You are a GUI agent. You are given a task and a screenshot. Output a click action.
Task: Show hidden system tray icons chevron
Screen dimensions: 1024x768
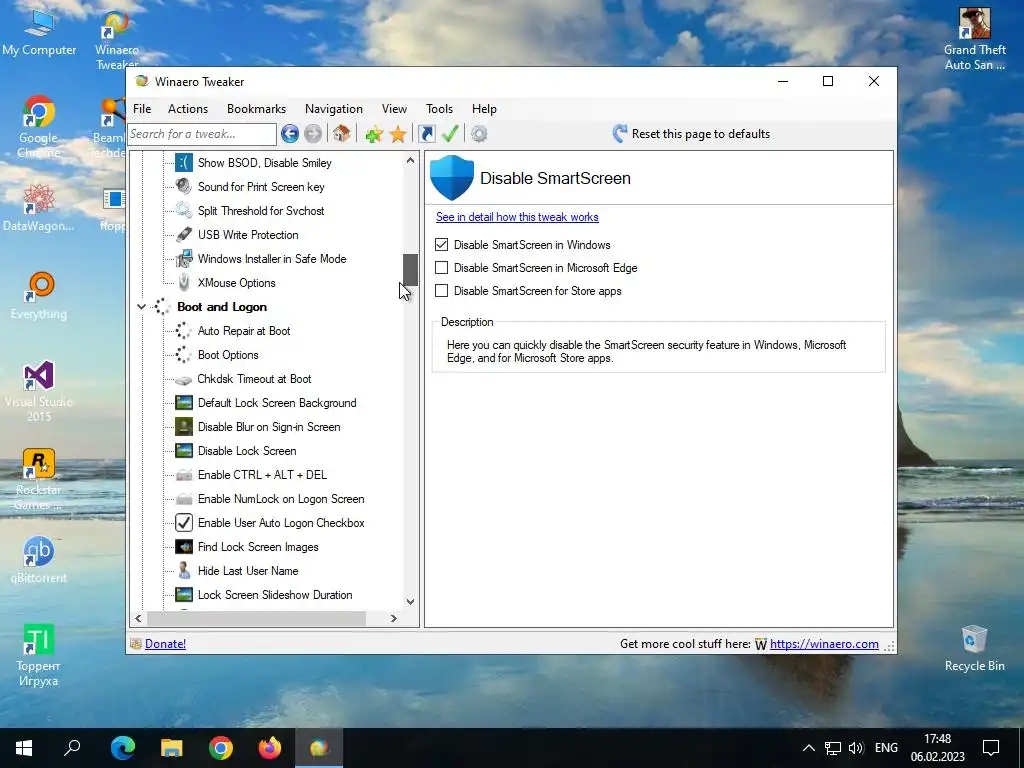pyautogui.click(x=808, y=748)
